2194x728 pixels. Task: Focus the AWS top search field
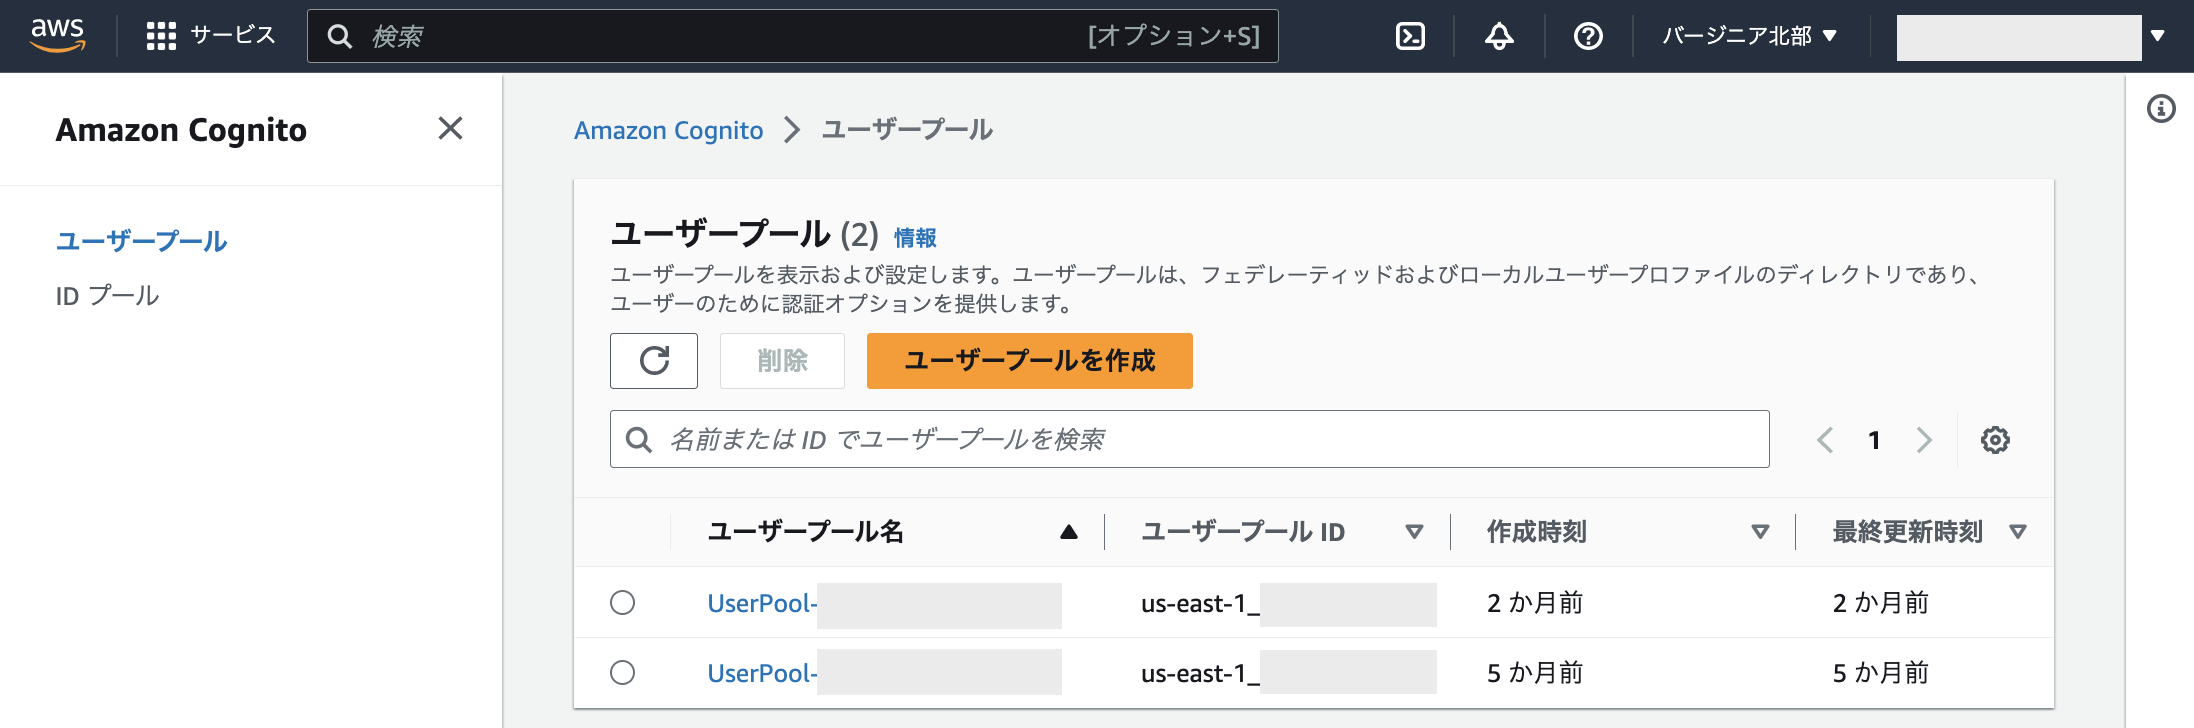click(792, 36)
